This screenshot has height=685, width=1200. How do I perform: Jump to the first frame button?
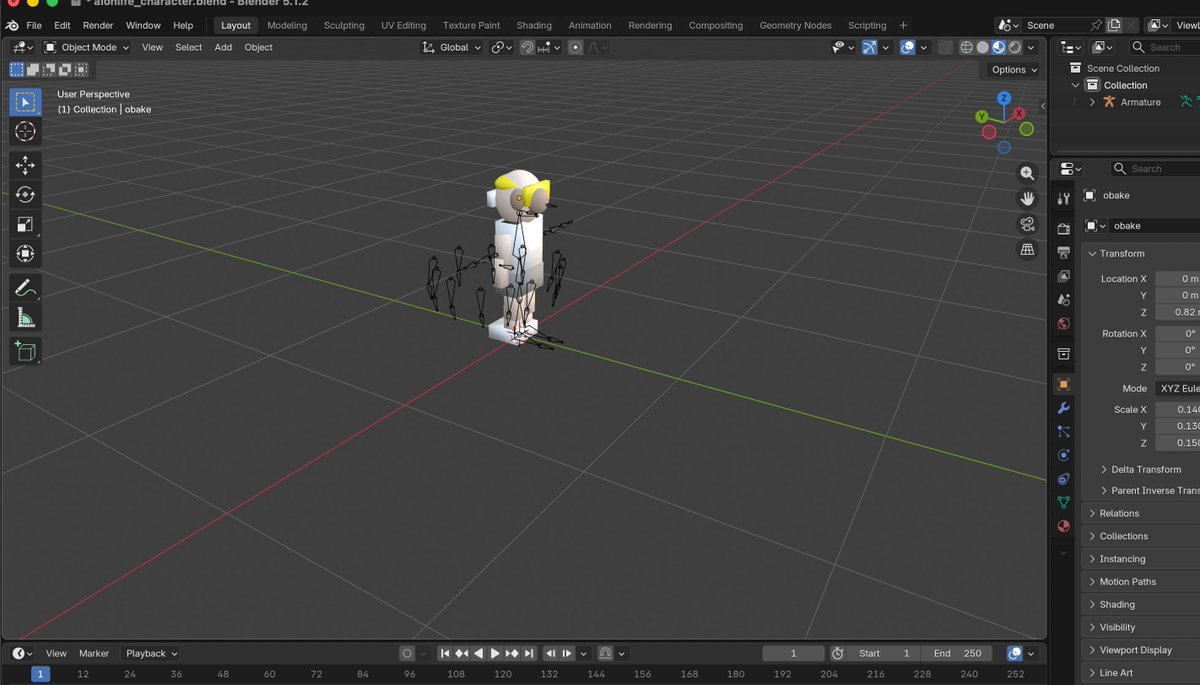(445, 653)
